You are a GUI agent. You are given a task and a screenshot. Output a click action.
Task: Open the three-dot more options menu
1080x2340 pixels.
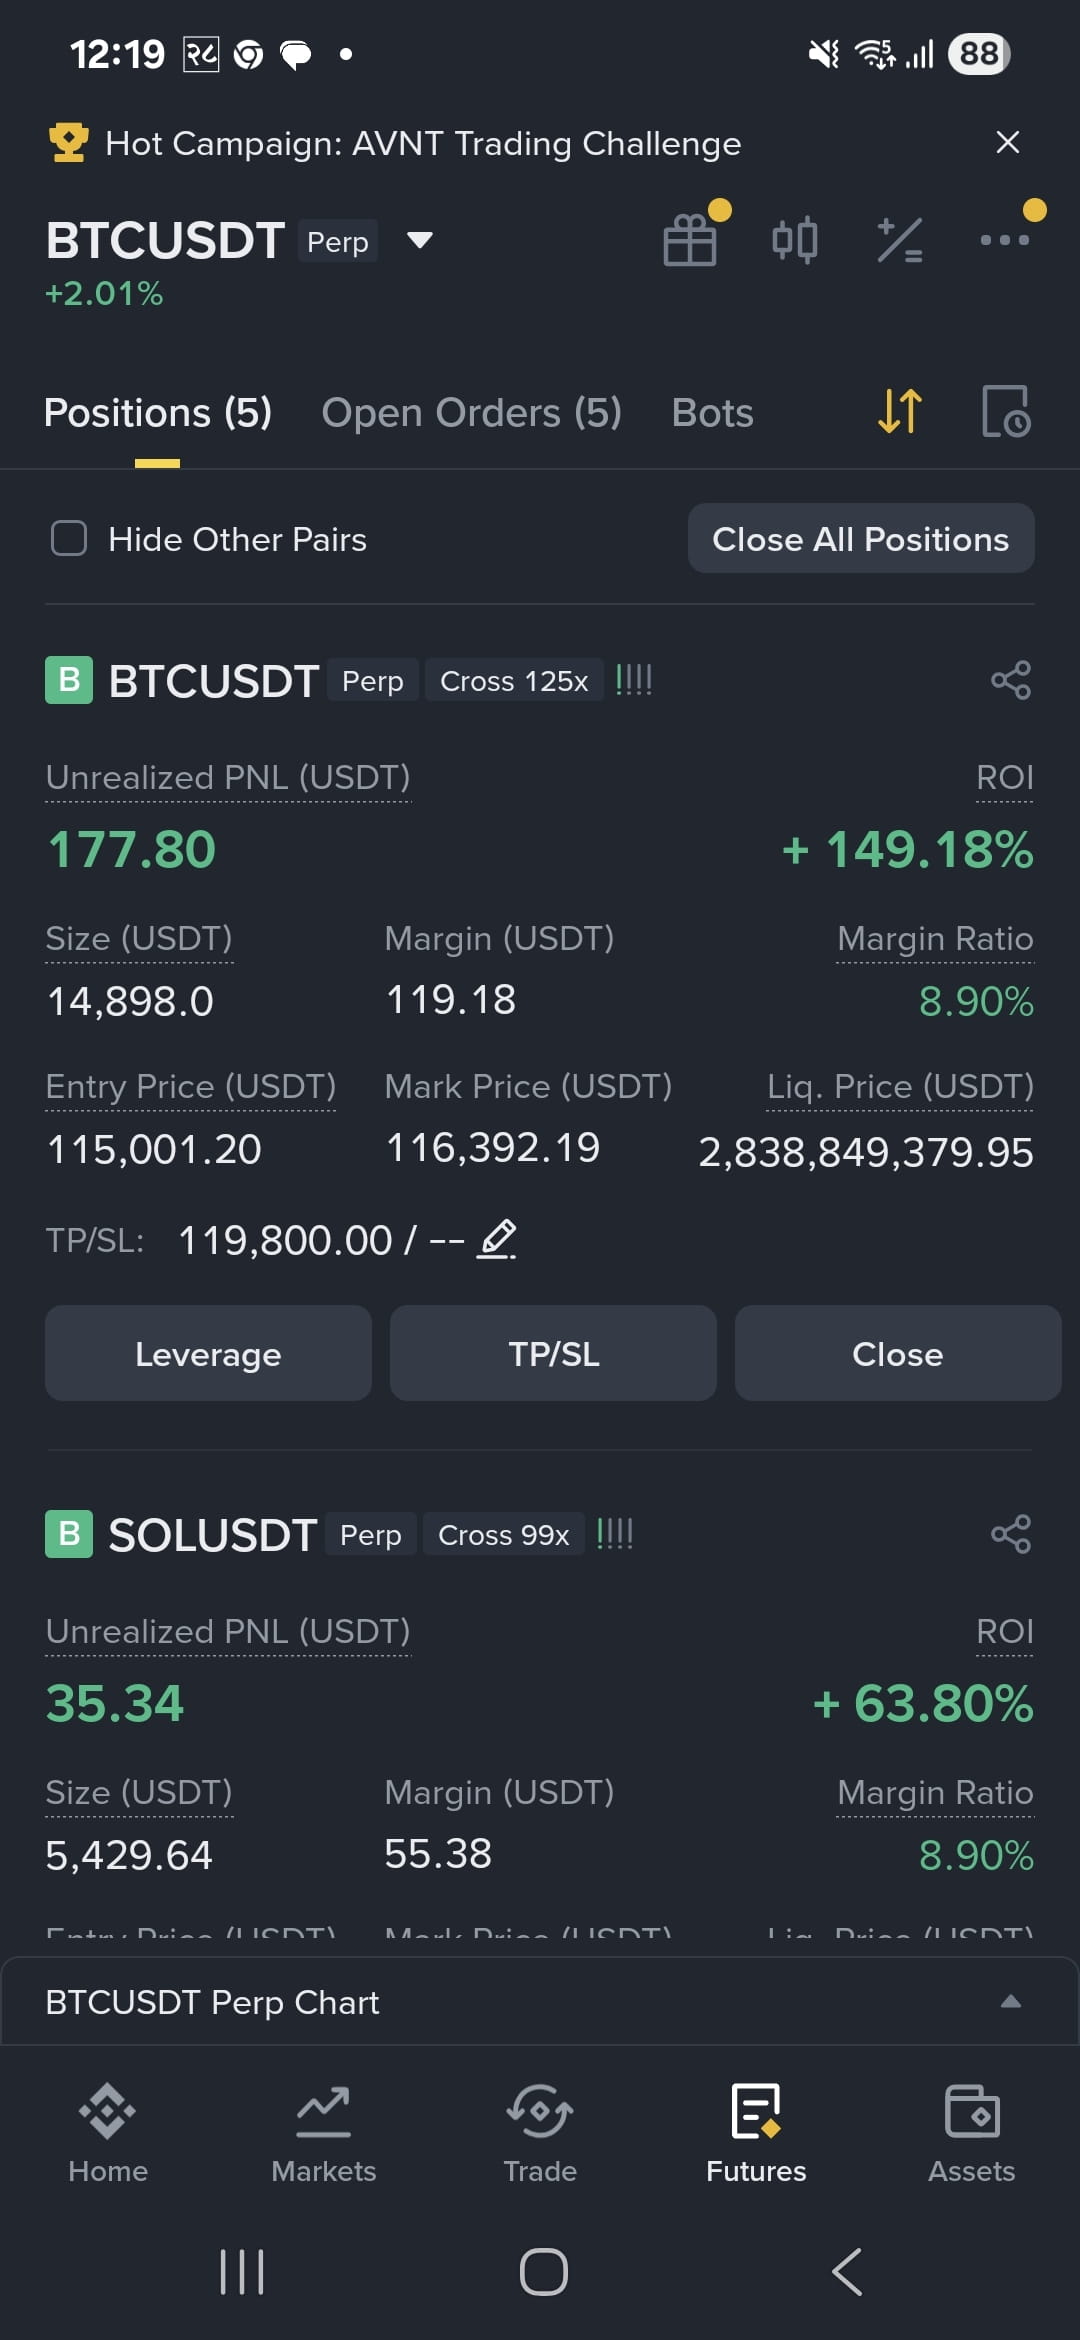tap(1004, 240)
